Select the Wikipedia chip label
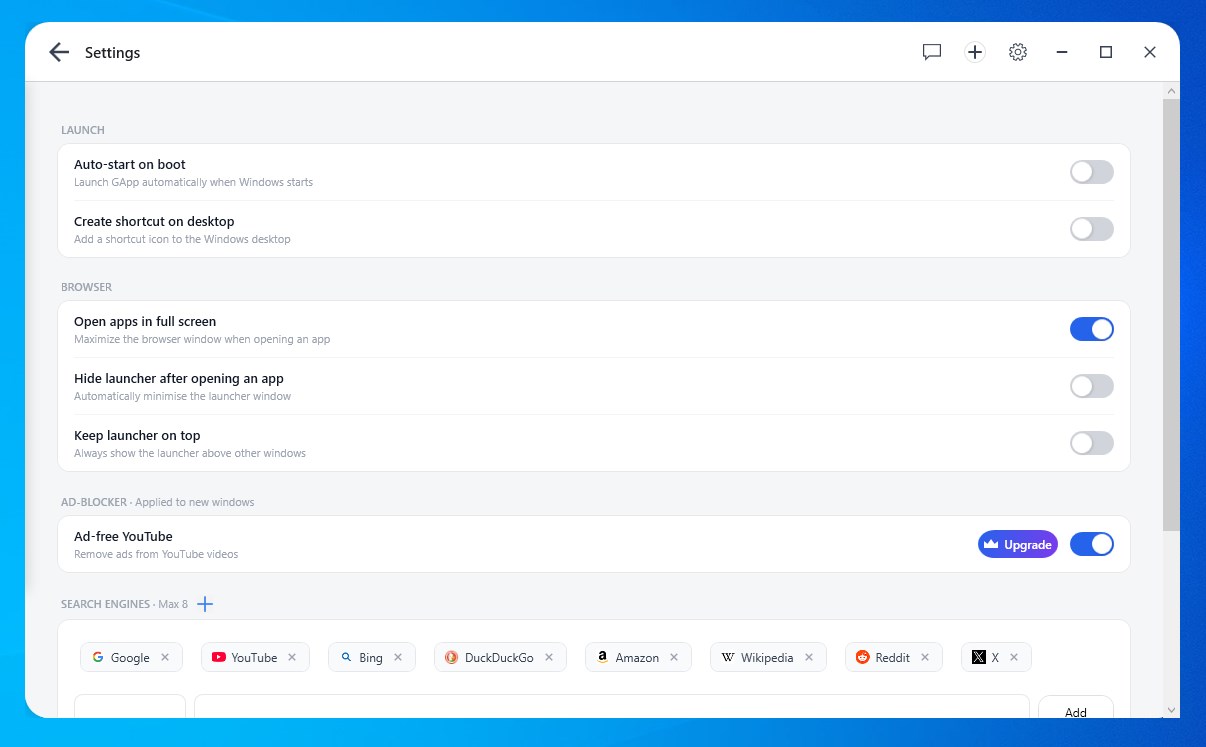The height and width of the screenshot is (747, 1206). pyautogui.click(x=767, y=658)
